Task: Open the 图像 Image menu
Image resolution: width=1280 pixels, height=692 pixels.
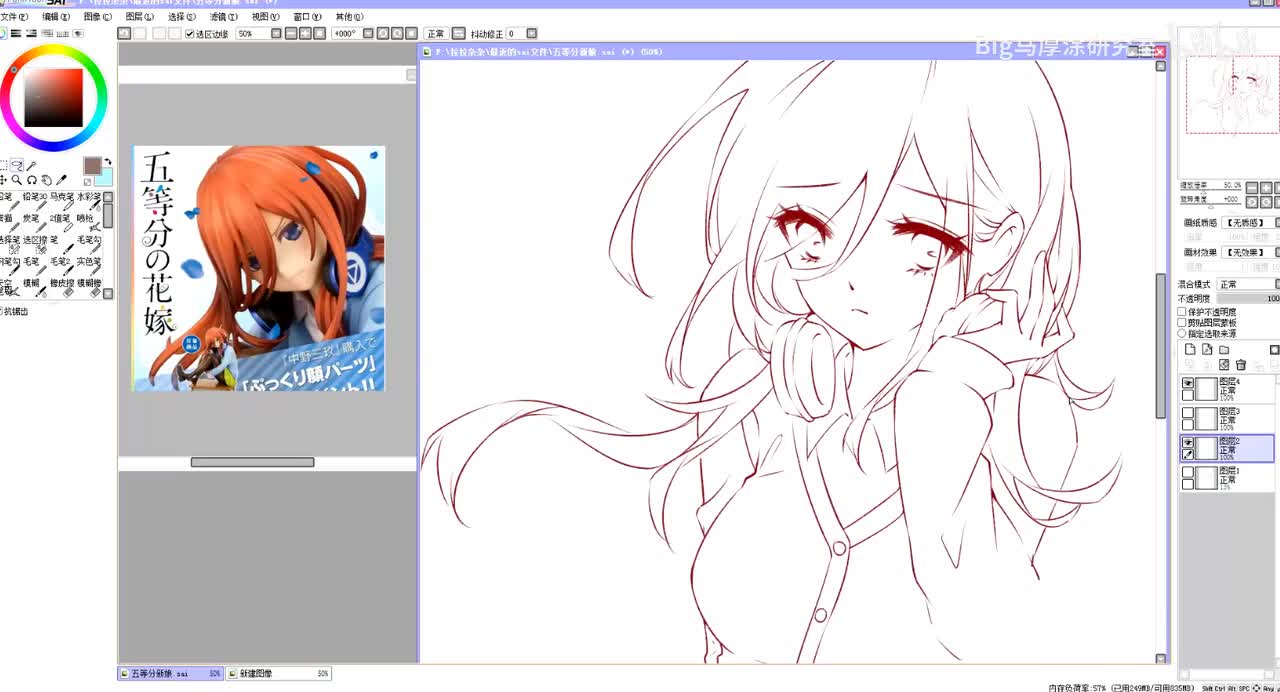Action: (x=98, y=17)
